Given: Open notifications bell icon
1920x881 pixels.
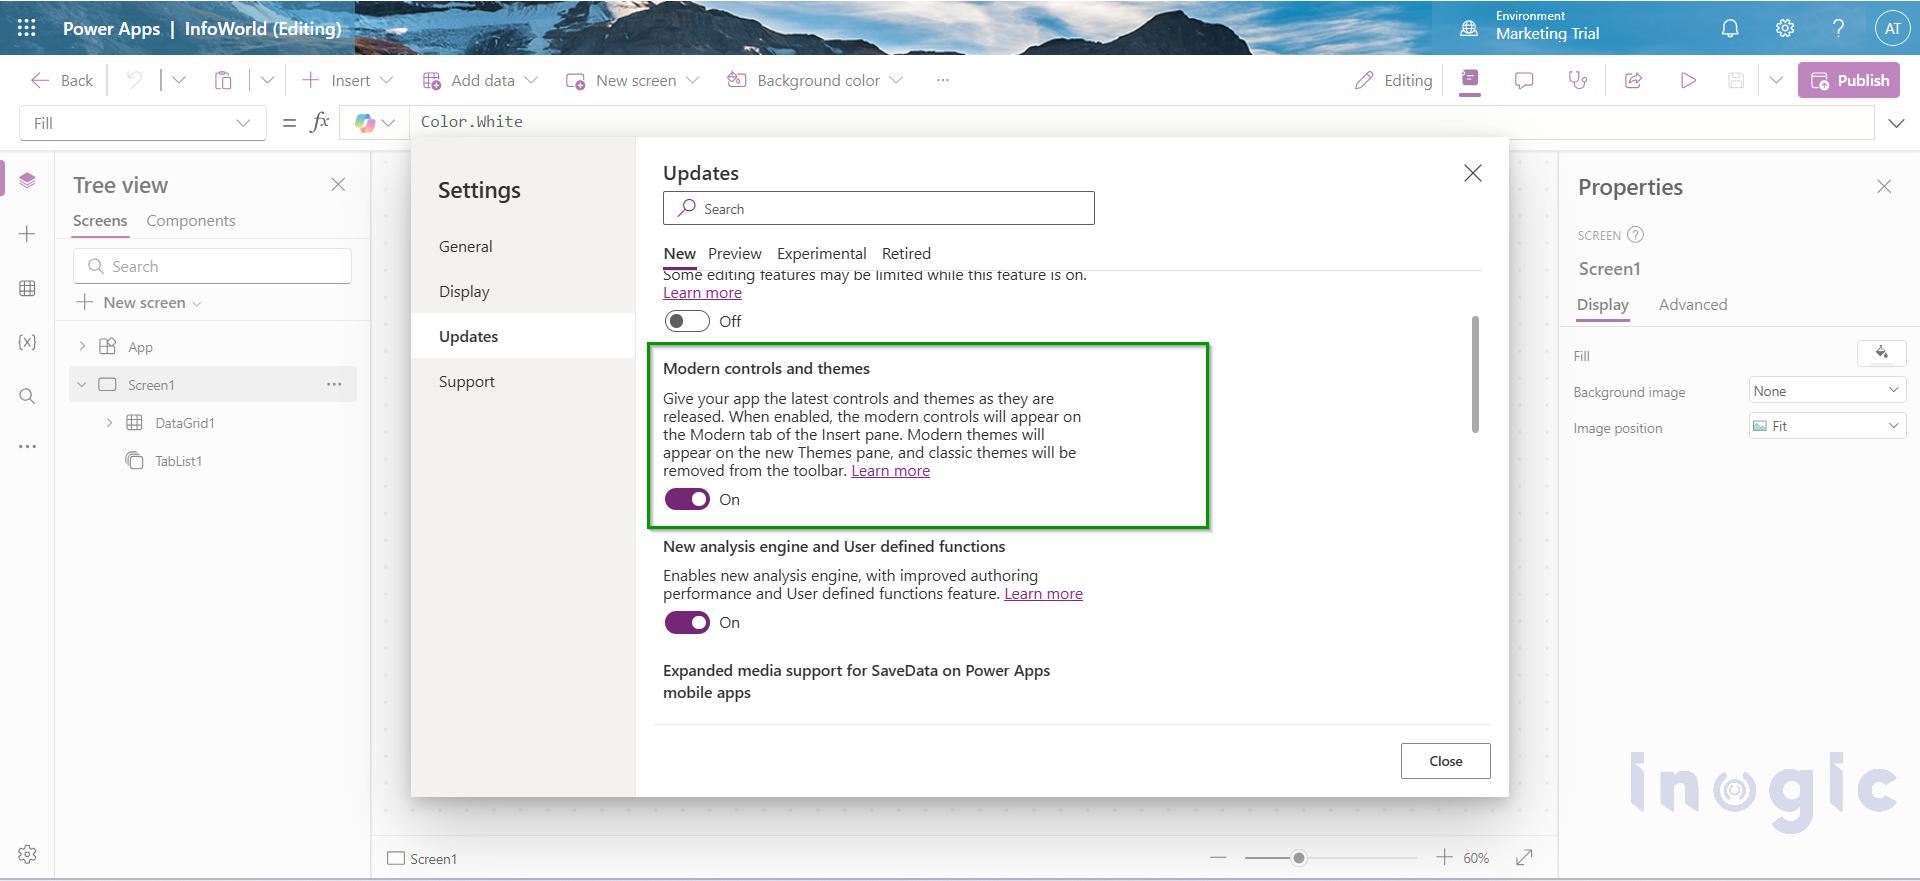Looking at the screenshot, I should point(1730,28).
